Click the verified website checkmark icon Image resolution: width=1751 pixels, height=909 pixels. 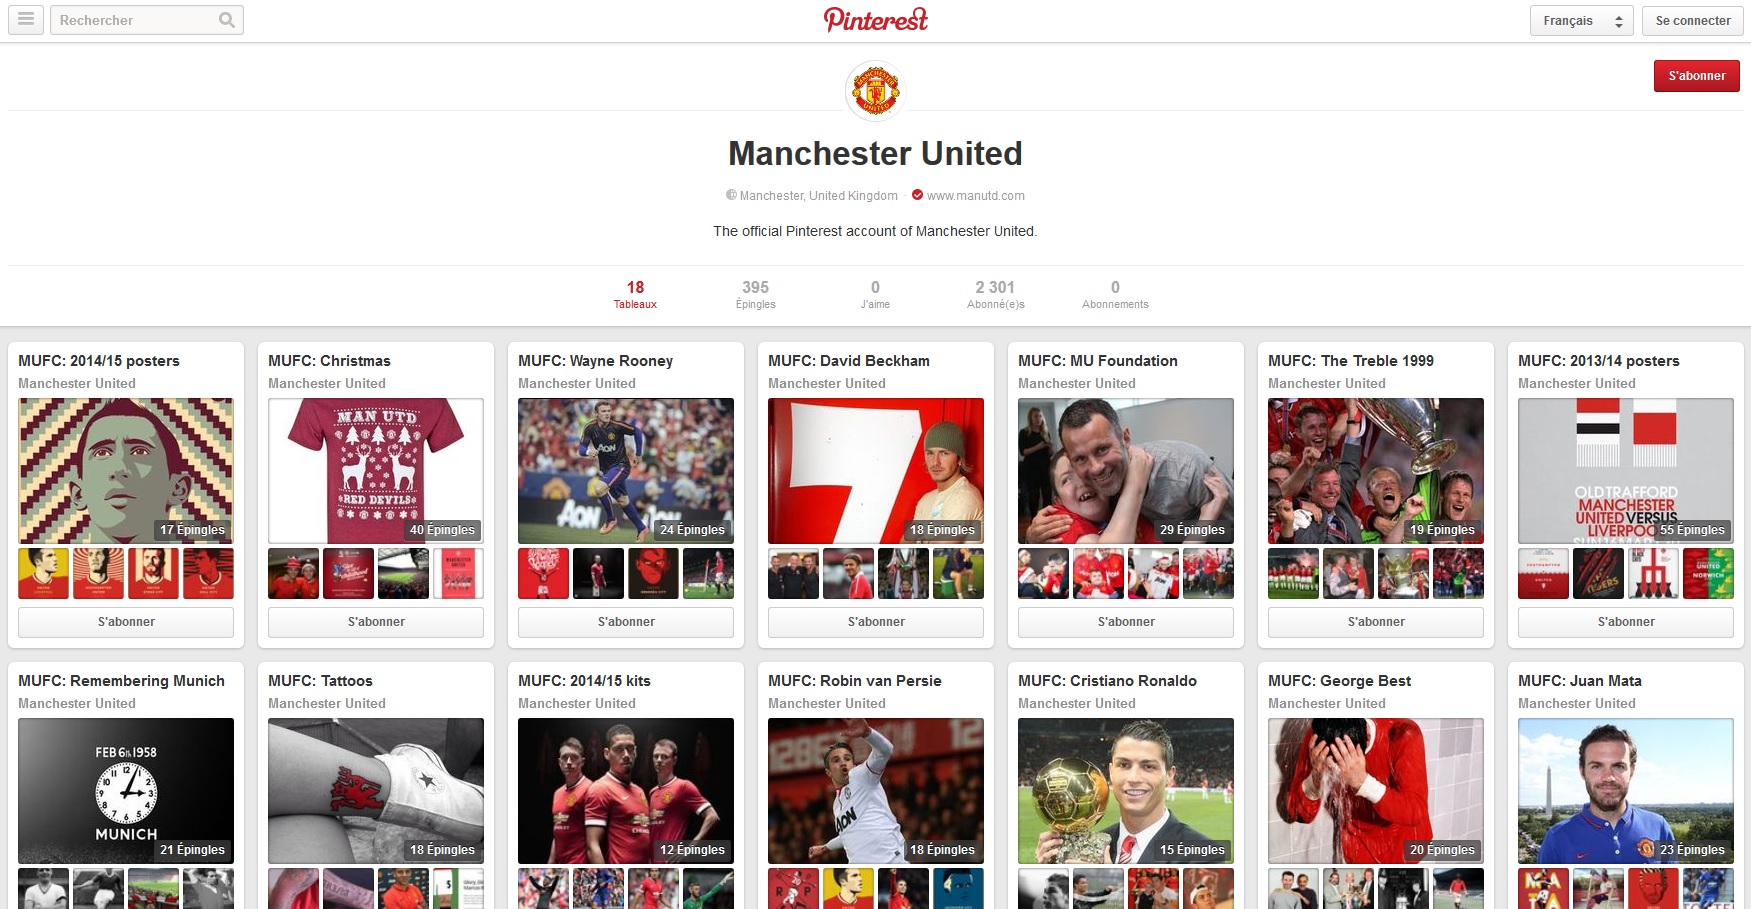[917, 195]
